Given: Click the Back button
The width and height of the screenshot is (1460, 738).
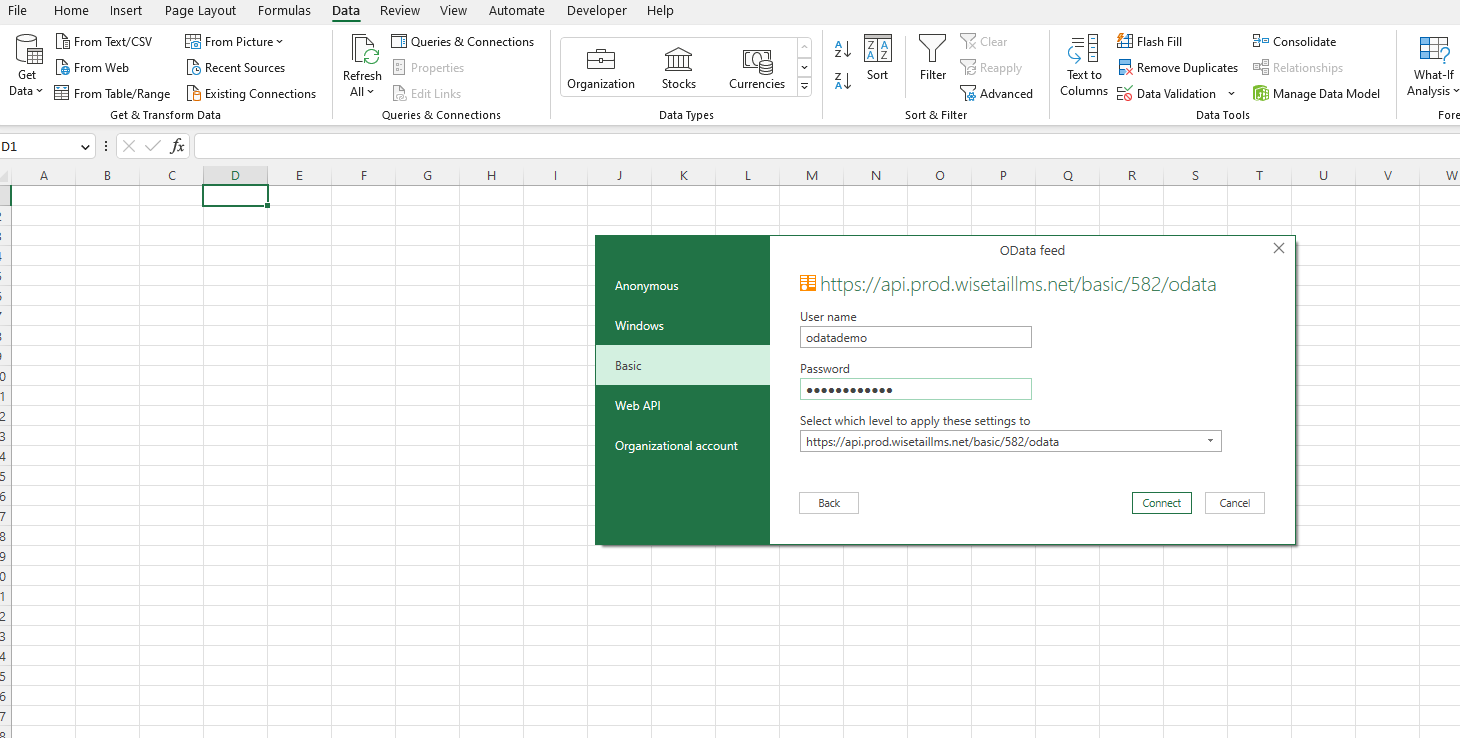Looking at the screenshot, I should pyautogui.click(x=829, y=503).
